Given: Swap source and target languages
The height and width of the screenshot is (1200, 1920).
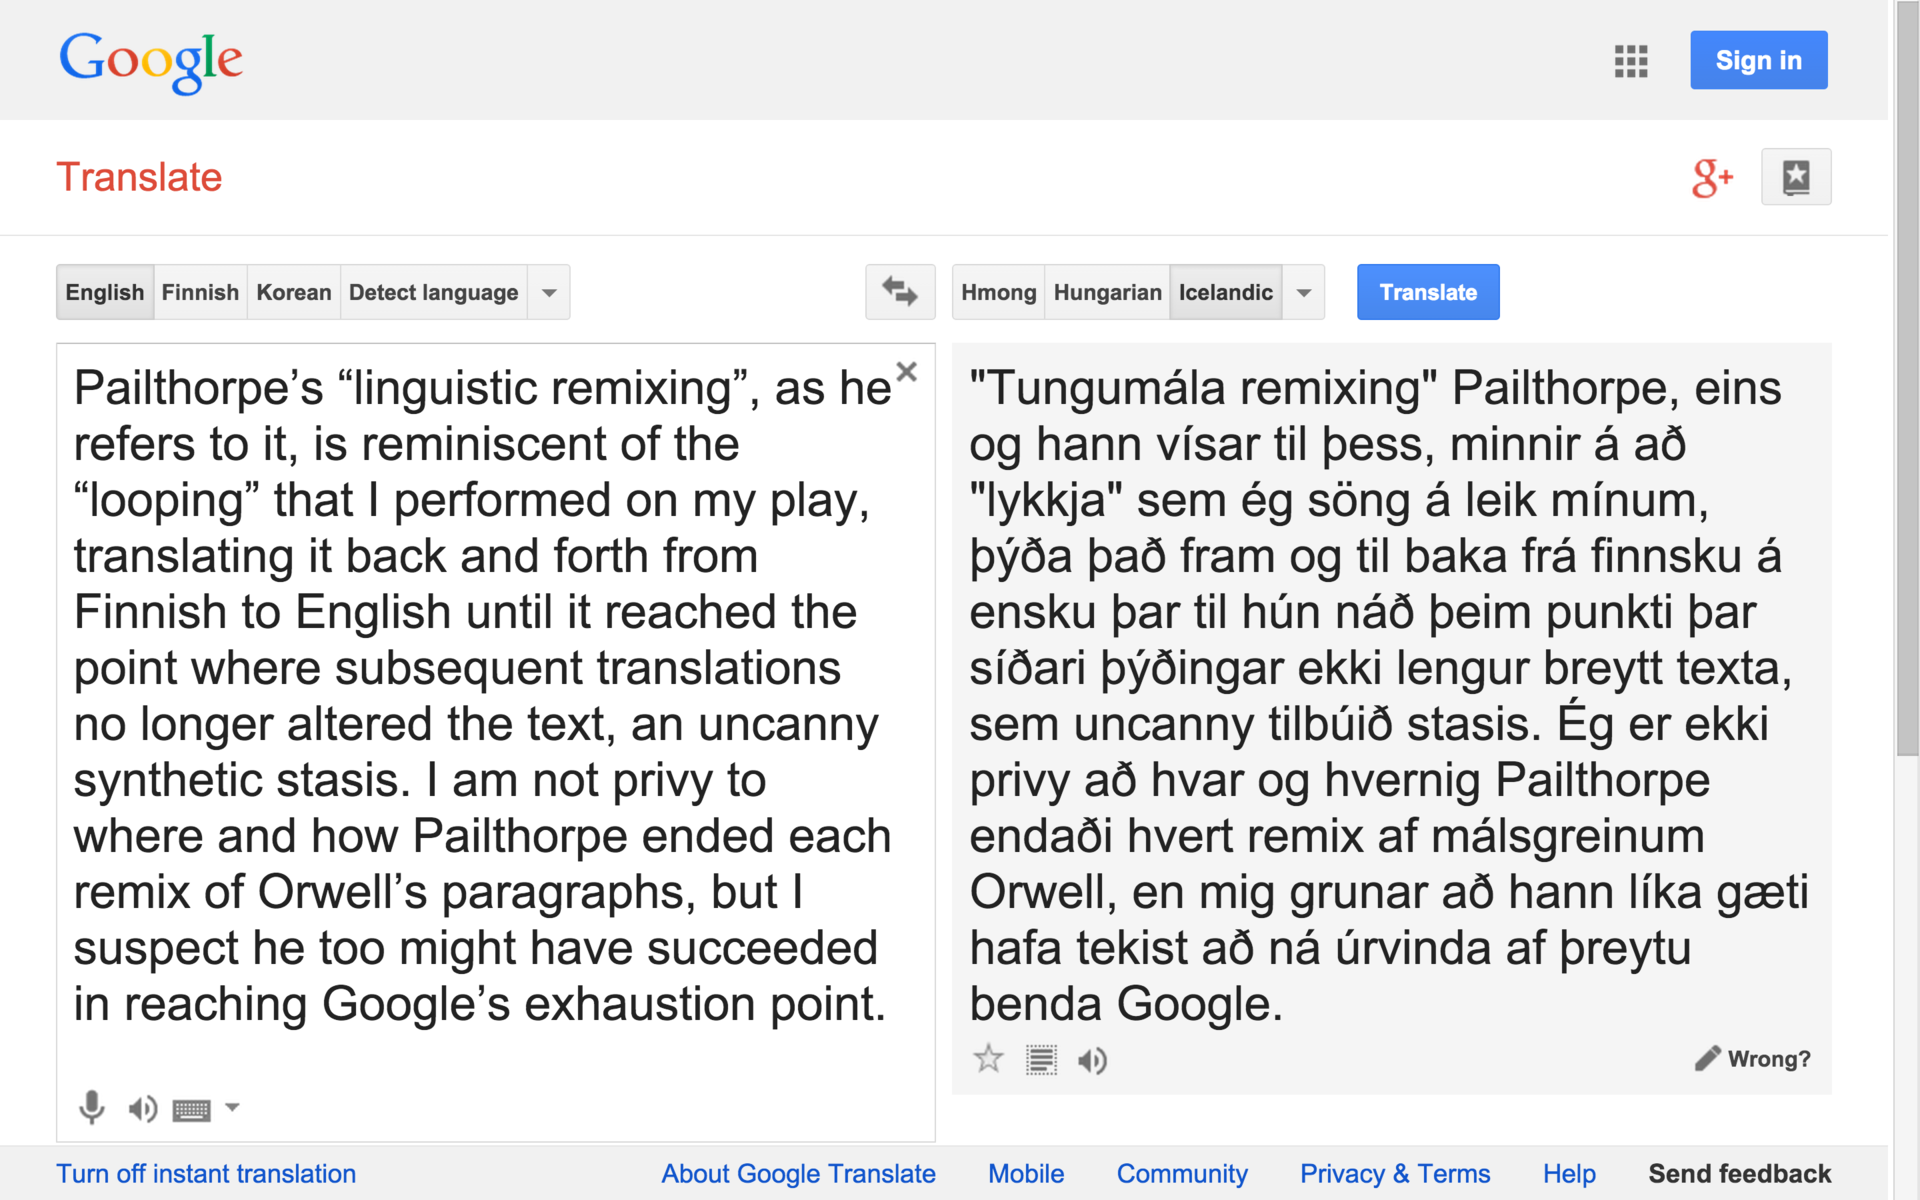Looking at the screenshot, I should pyautogui.click(x=899, y=292).
